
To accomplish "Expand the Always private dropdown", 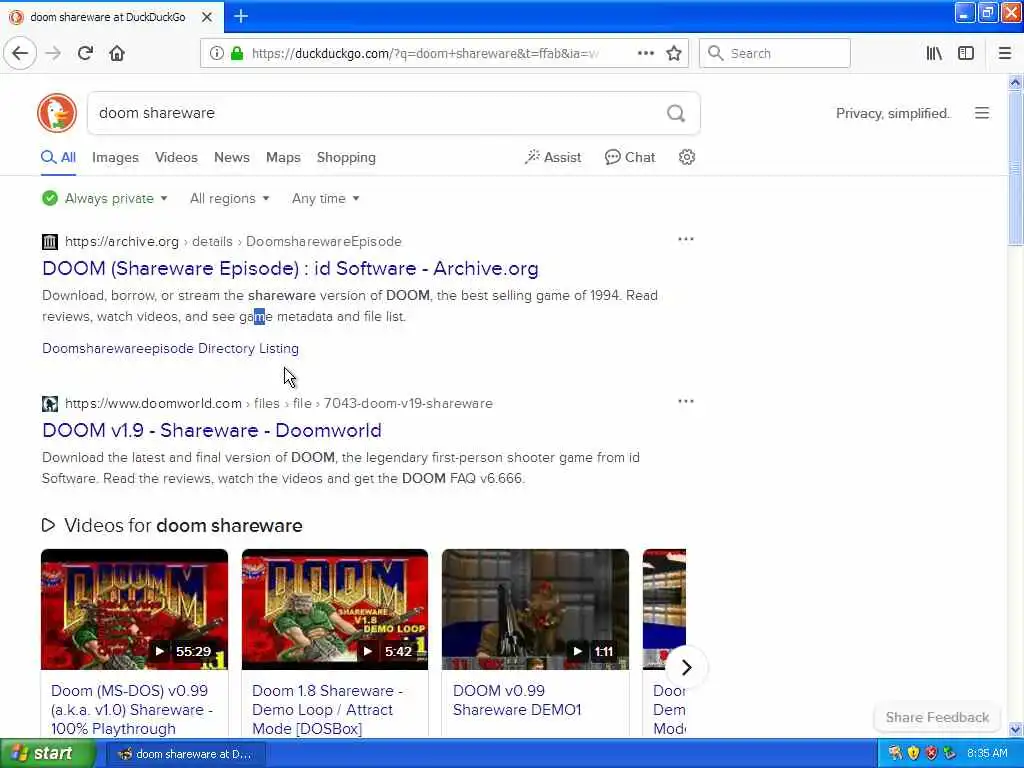I will (105, 199).
